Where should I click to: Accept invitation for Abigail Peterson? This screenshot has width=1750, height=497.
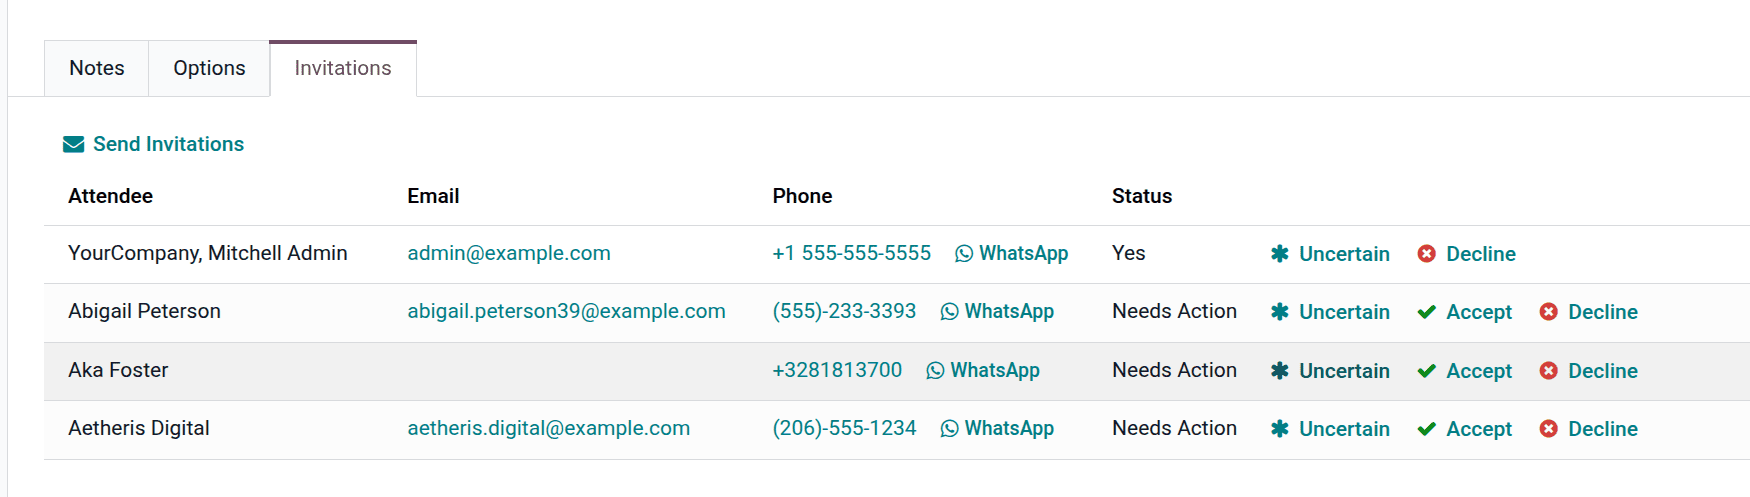(x=1465, y=312)
